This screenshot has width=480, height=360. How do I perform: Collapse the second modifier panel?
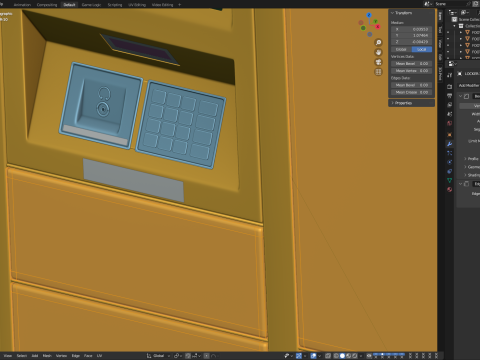[x=461, y=184]
